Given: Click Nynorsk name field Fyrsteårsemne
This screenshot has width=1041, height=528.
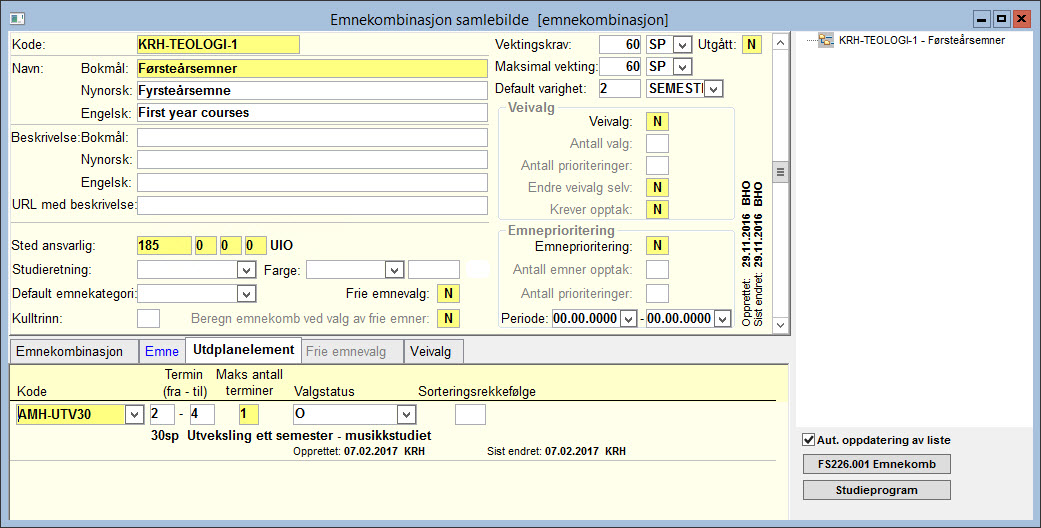Looking at the screenshot, I should 312,90.
